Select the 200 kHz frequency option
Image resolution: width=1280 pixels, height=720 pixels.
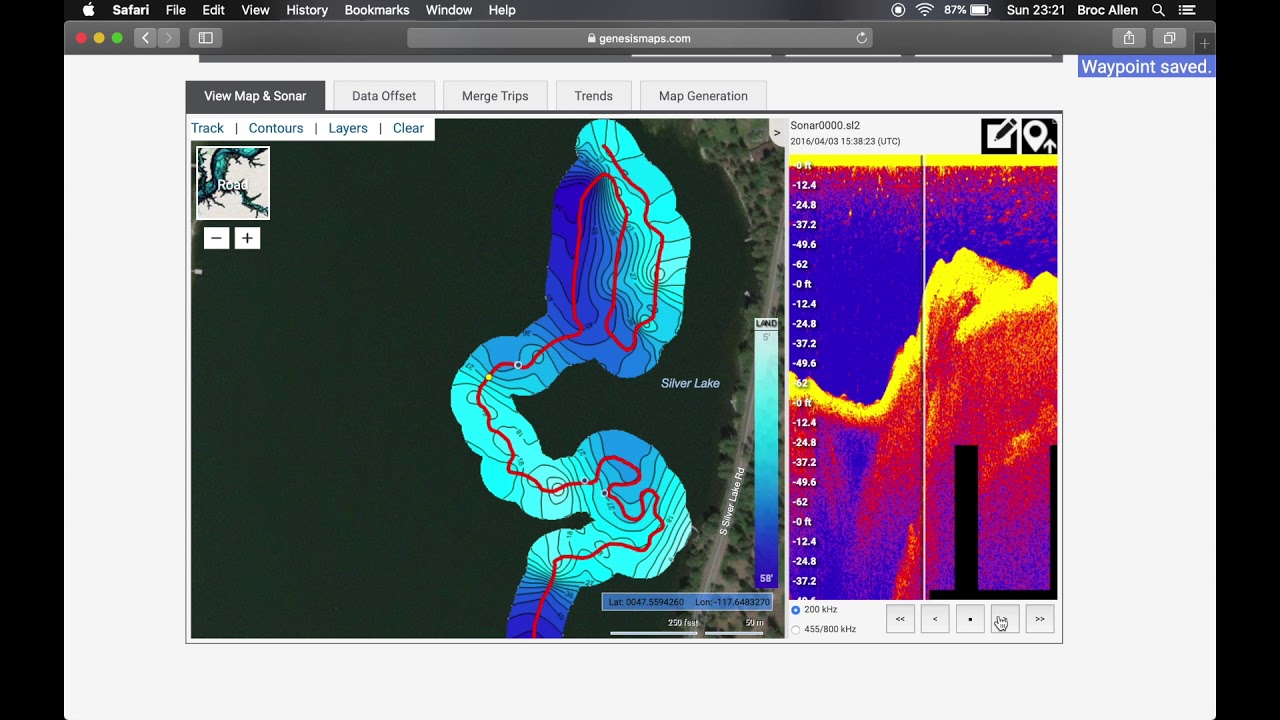(x=796, y=610)
